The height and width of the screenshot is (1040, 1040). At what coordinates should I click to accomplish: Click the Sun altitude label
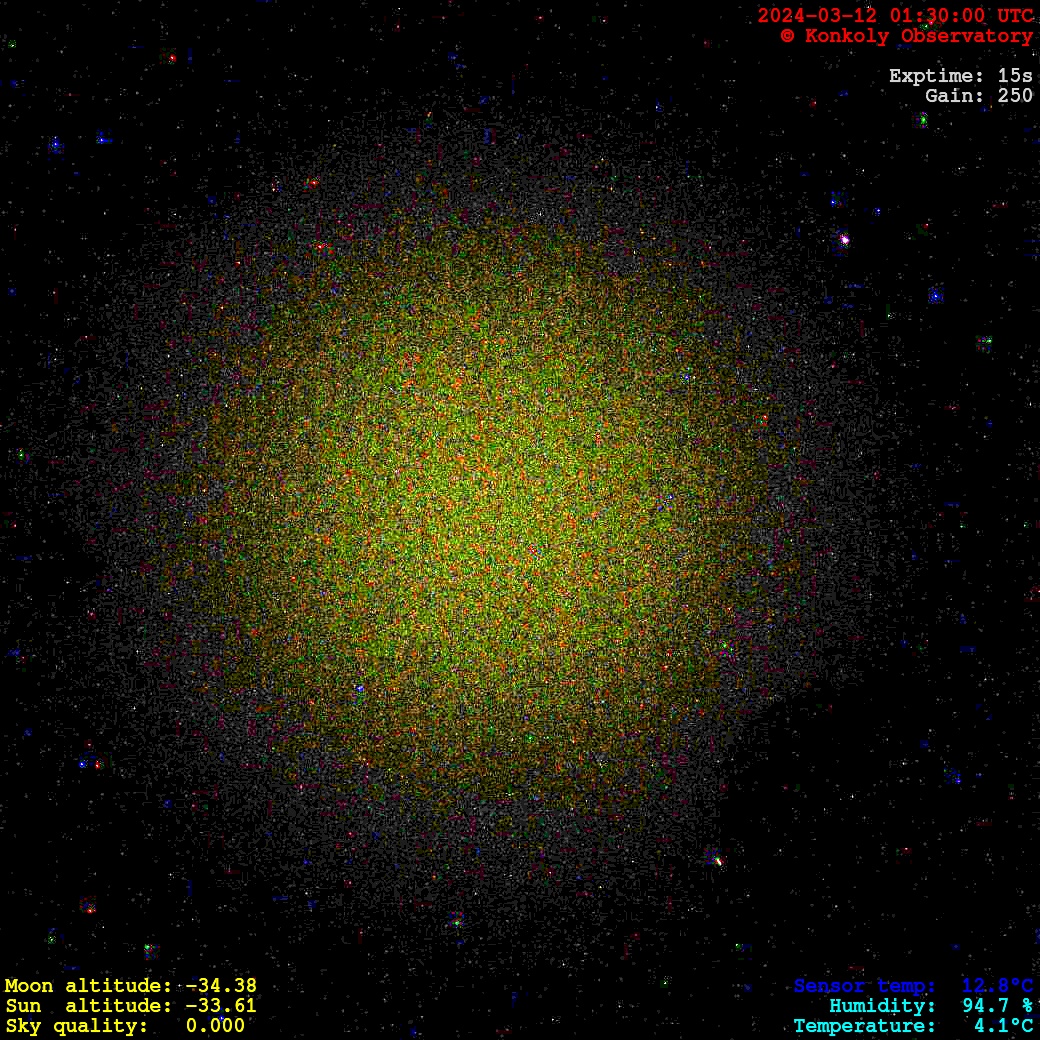[88, 1006]
